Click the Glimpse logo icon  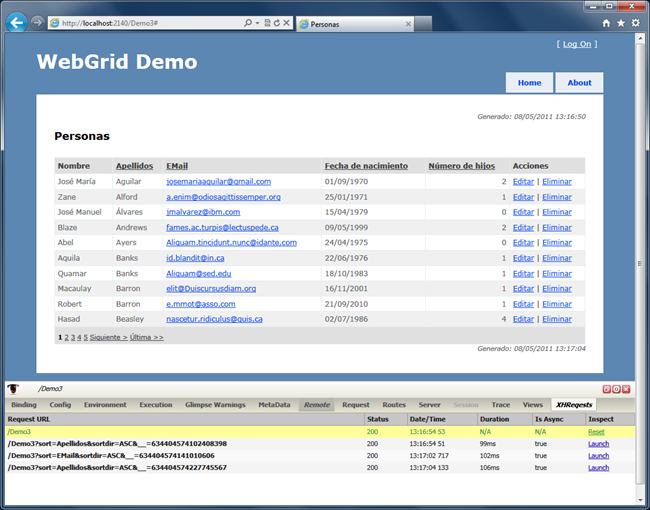14,388
